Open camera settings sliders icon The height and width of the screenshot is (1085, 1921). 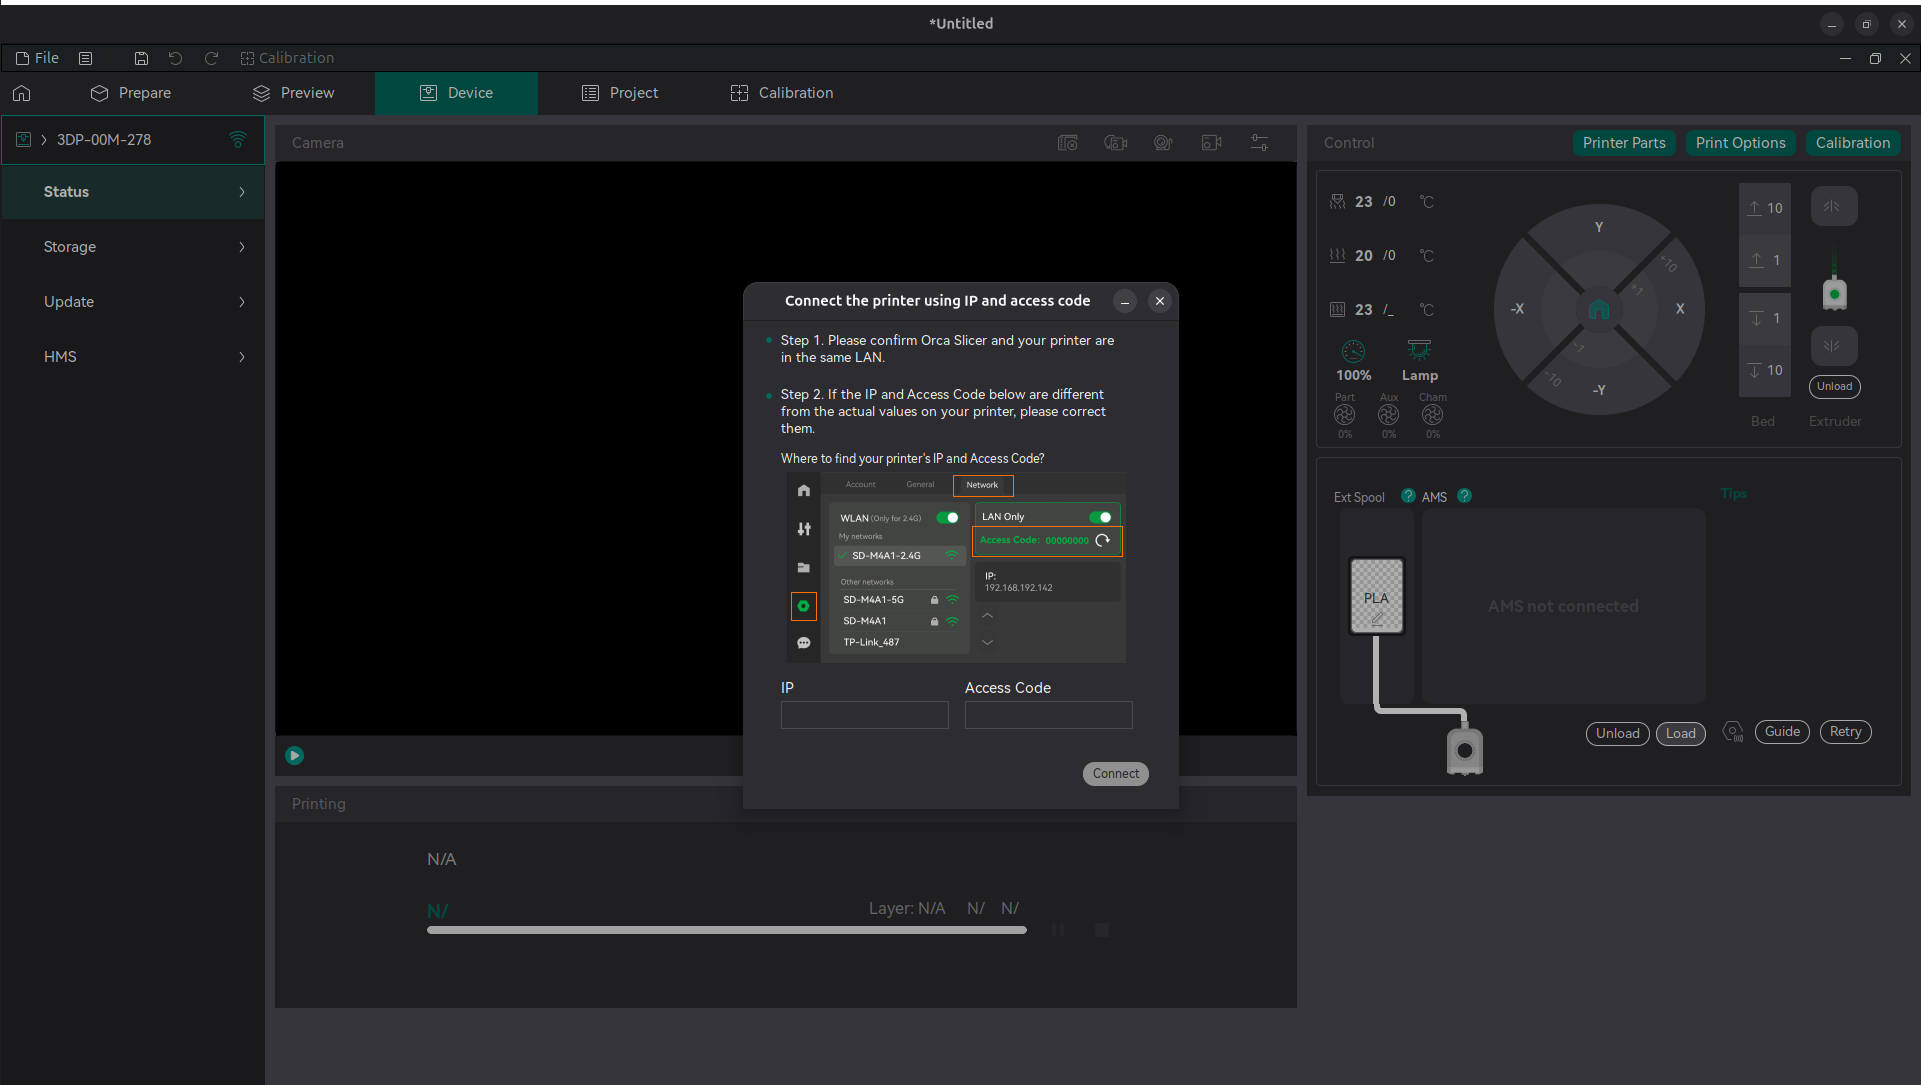tap(1259, 143)
